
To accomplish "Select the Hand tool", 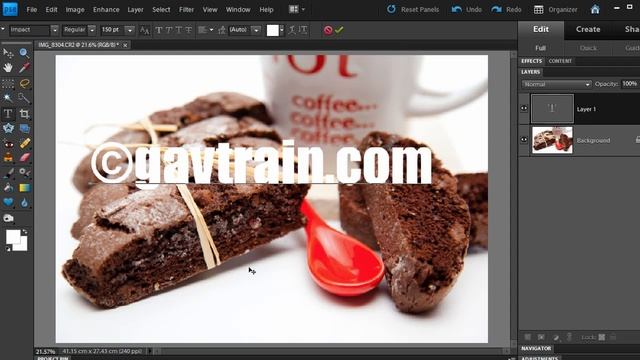I will pos(8,68).
